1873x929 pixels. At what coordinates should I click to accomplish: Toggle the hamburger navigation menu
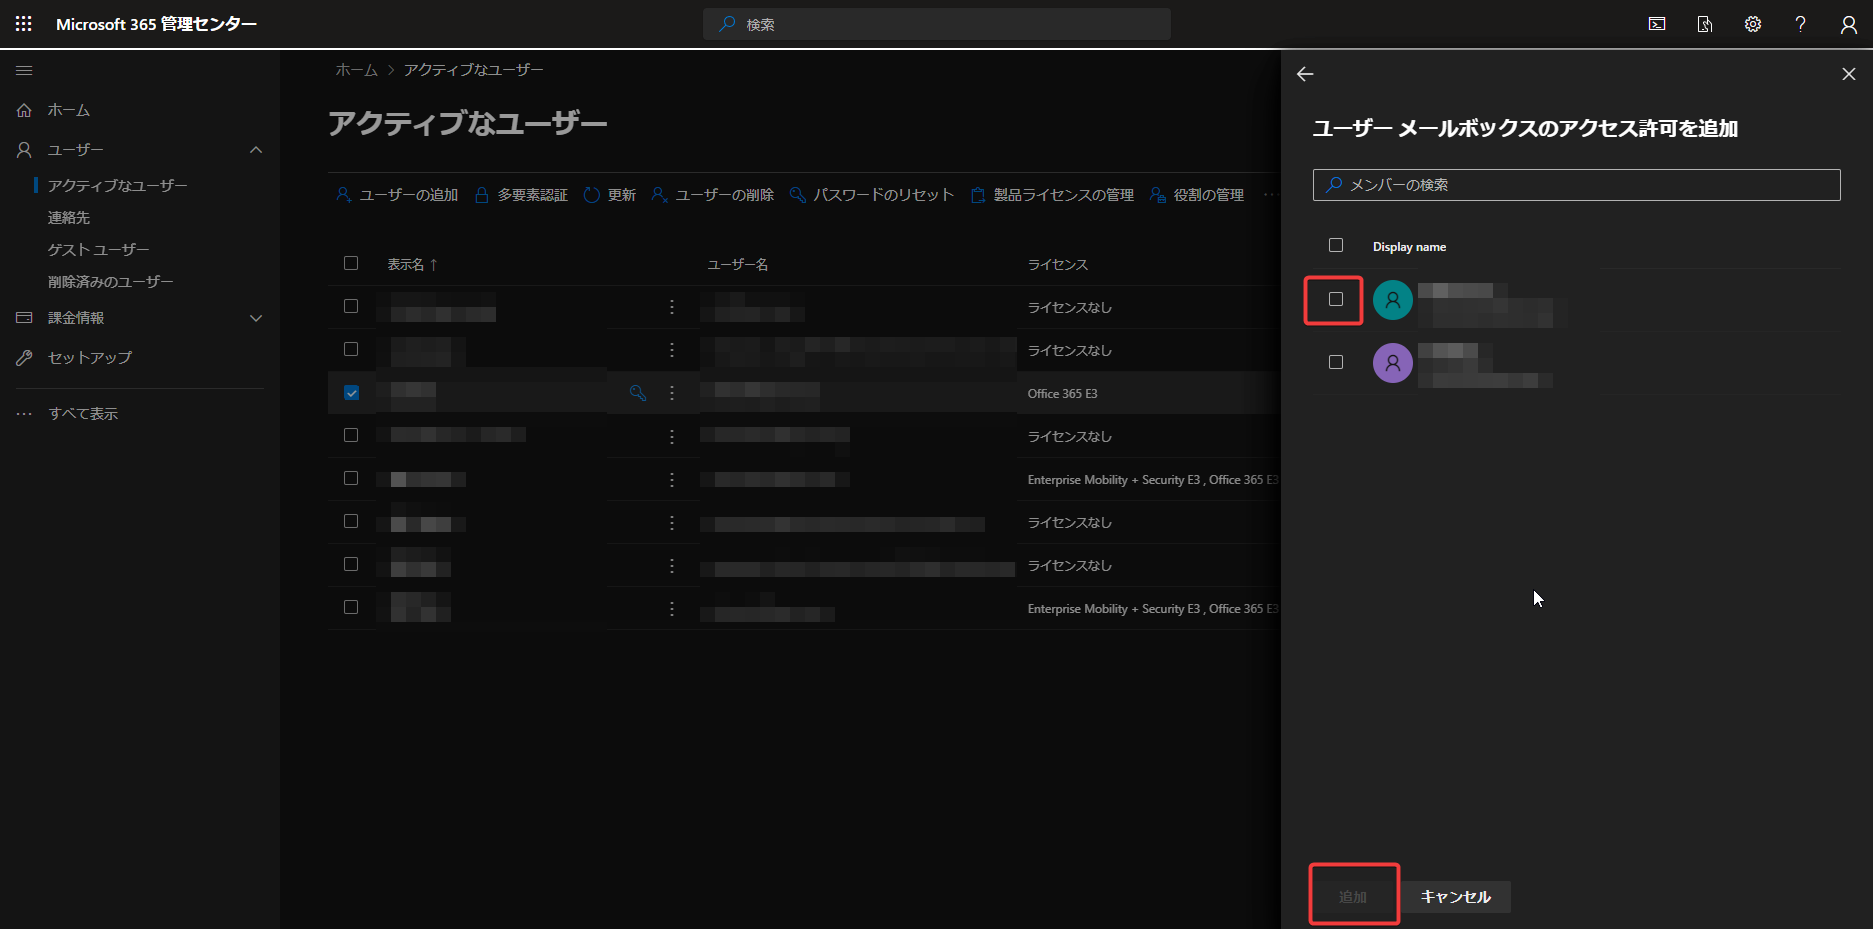[x=24, y=70]
